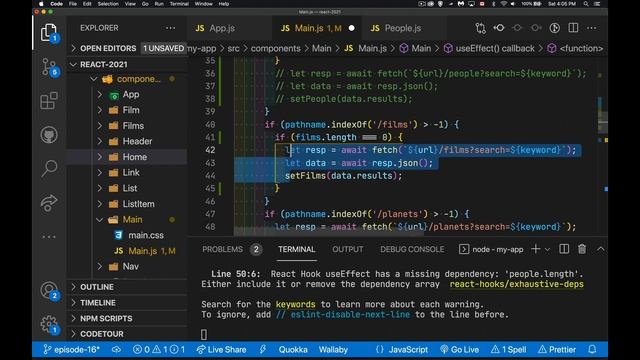Select the ListItem folder in explorer
640x360 pixels.
pos(127,204)
